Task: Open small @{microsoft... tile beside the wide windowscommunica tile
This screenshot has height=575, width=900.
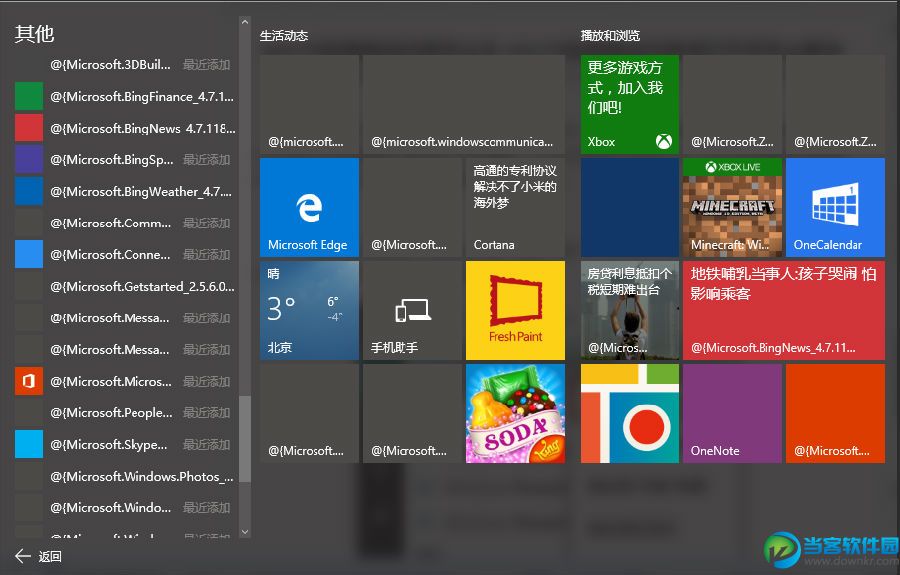Action: tap(309, 104)
